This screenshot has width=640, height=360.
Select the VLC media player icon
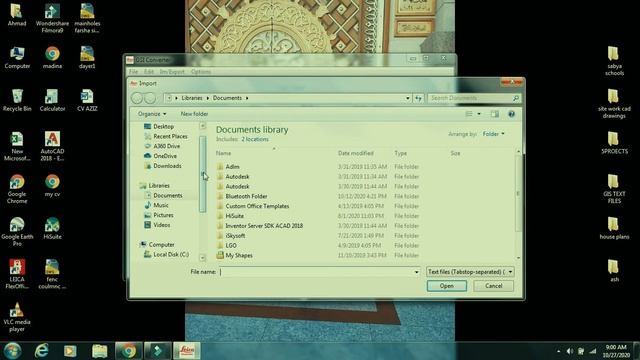coord(17,317)
